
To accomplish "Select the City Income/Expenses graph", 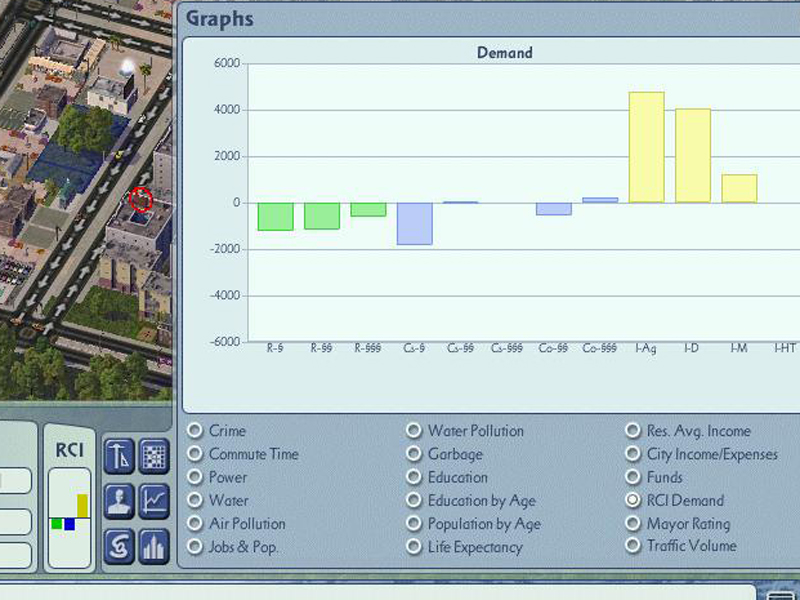I will coord(632,454).
